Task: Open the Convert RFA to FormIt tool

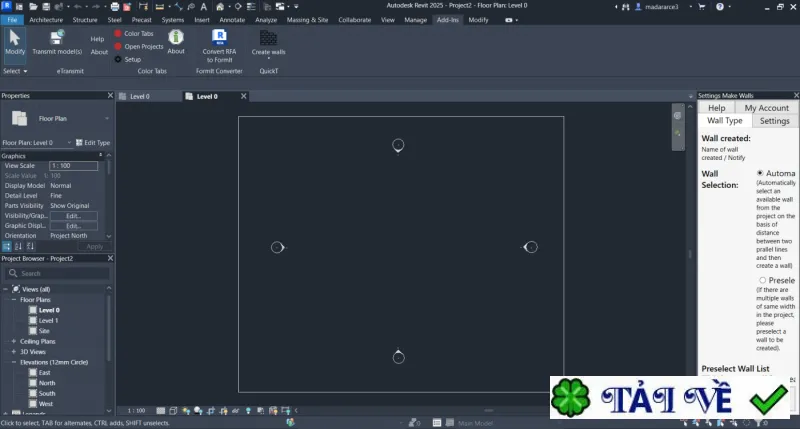Action: pos(219,37)
